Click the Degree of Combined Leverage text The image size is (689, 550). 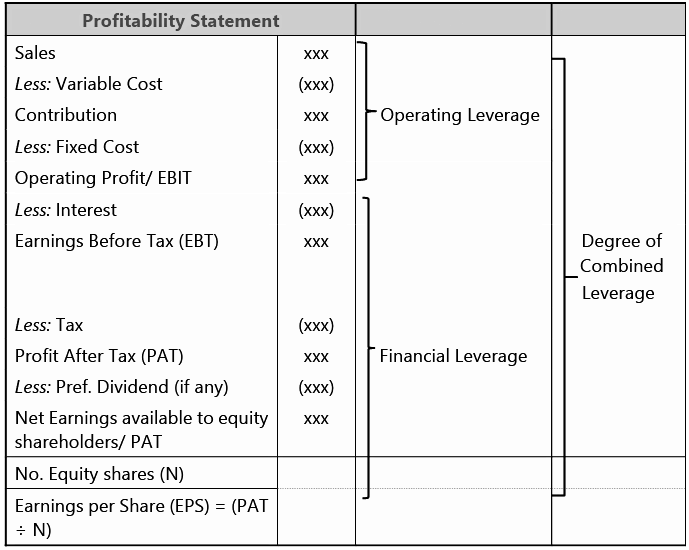(x=621, y=267)
